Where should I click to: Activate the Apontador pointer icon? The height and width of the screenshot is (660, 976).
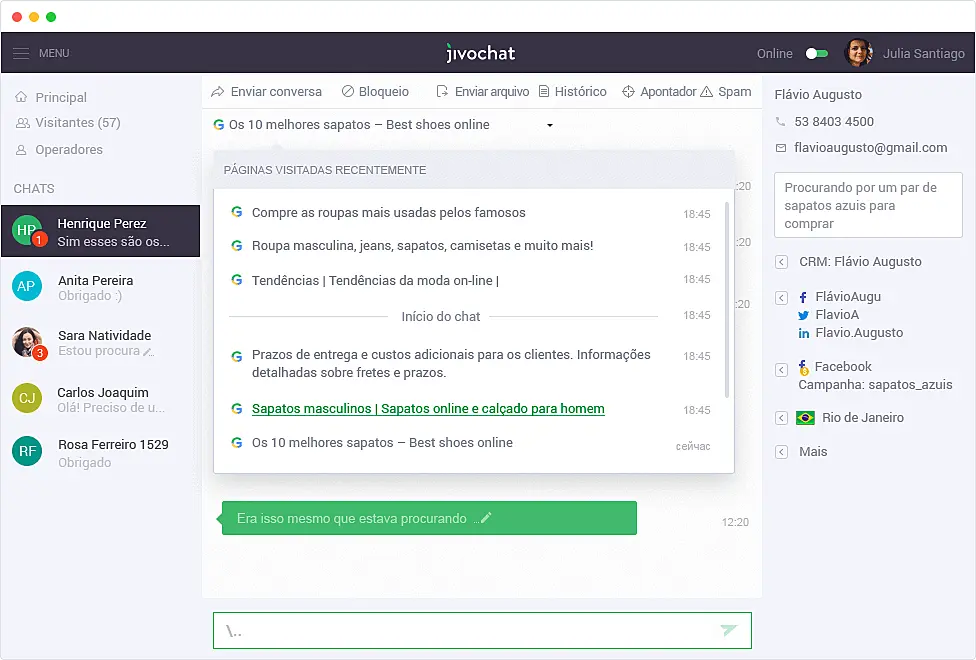pyautogui.click(x=629, y=91)
